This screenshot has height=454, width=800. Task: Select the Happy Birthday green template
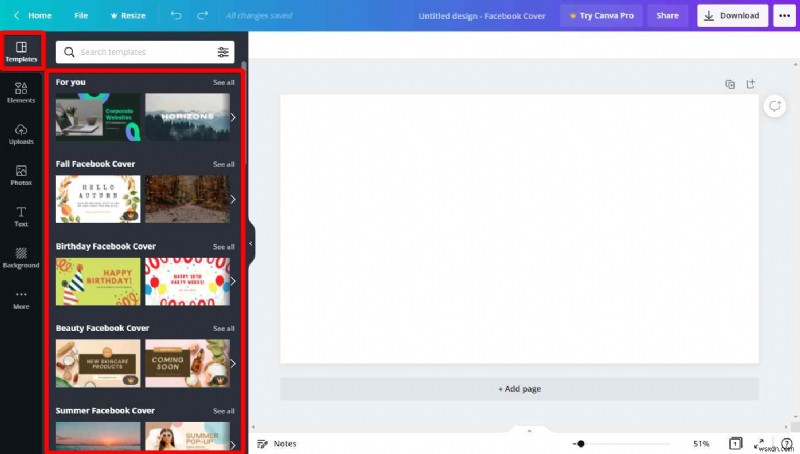(98, 282)
